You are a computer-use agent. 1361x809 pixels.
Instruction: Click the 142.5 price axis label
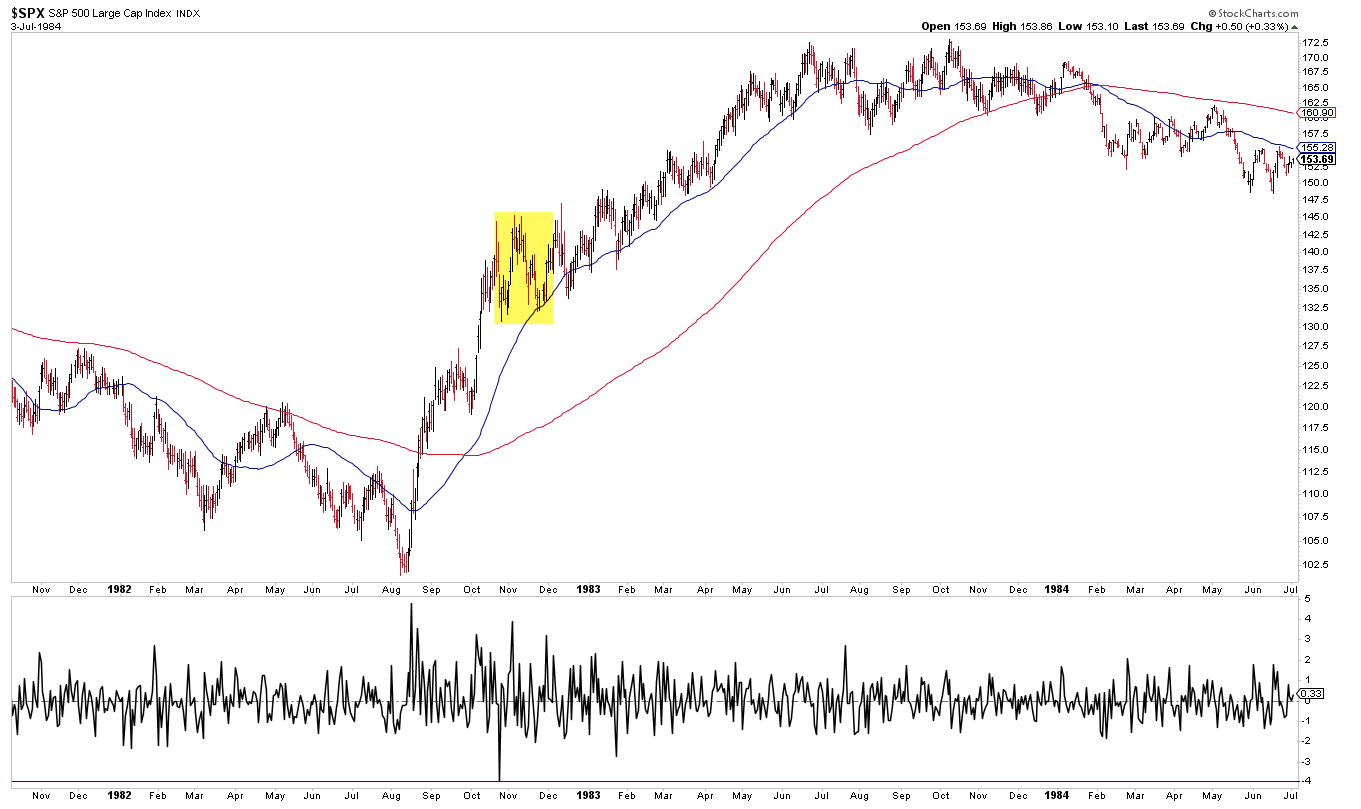point(1317,235)
